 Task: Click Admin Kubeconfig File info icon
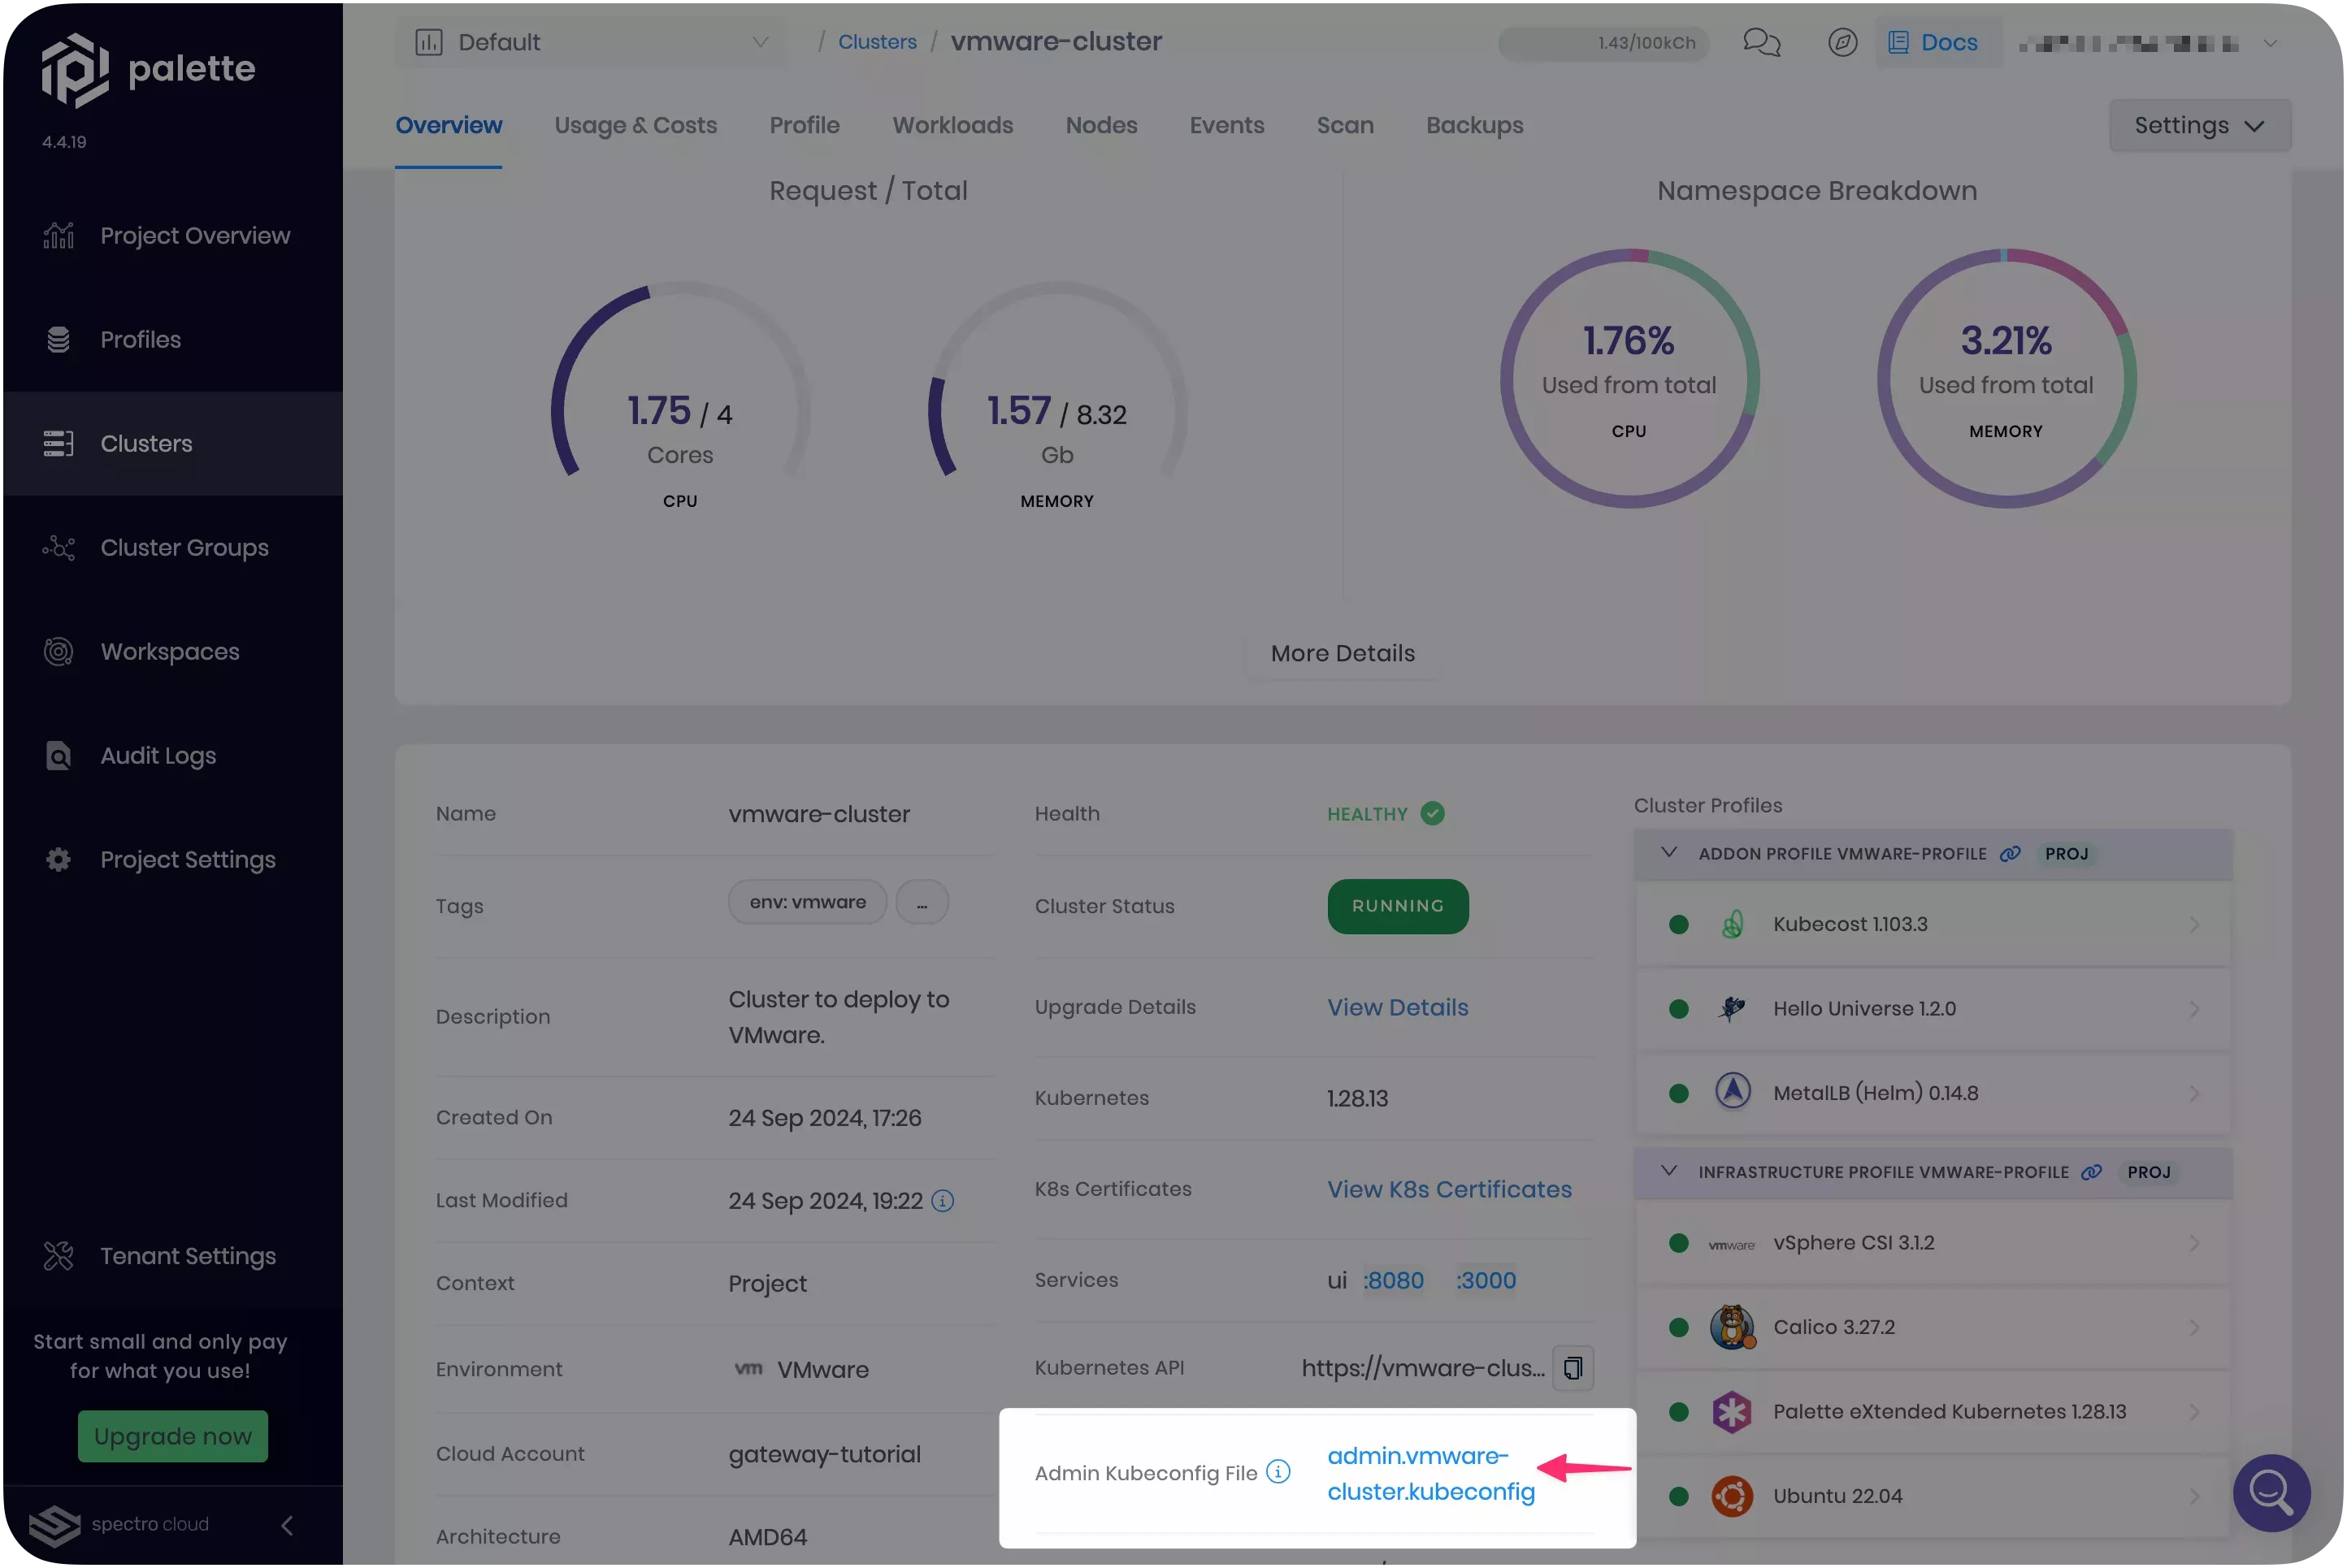tap(1278, 1472)
